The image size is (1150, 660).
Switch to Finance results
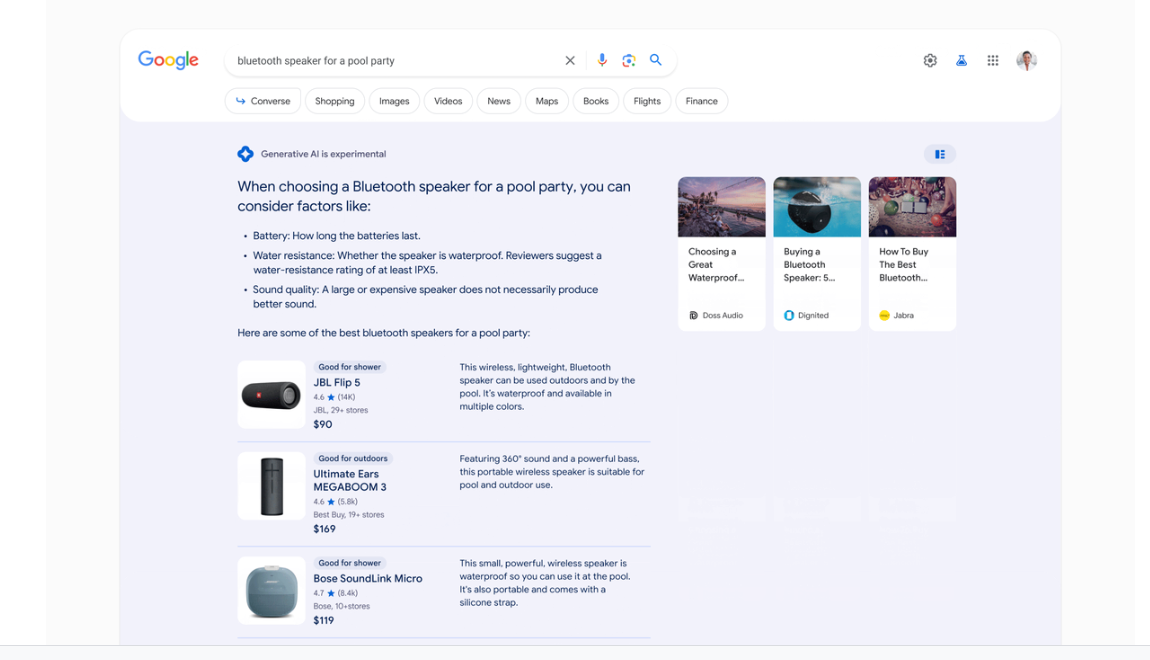(x=702, y=101)
